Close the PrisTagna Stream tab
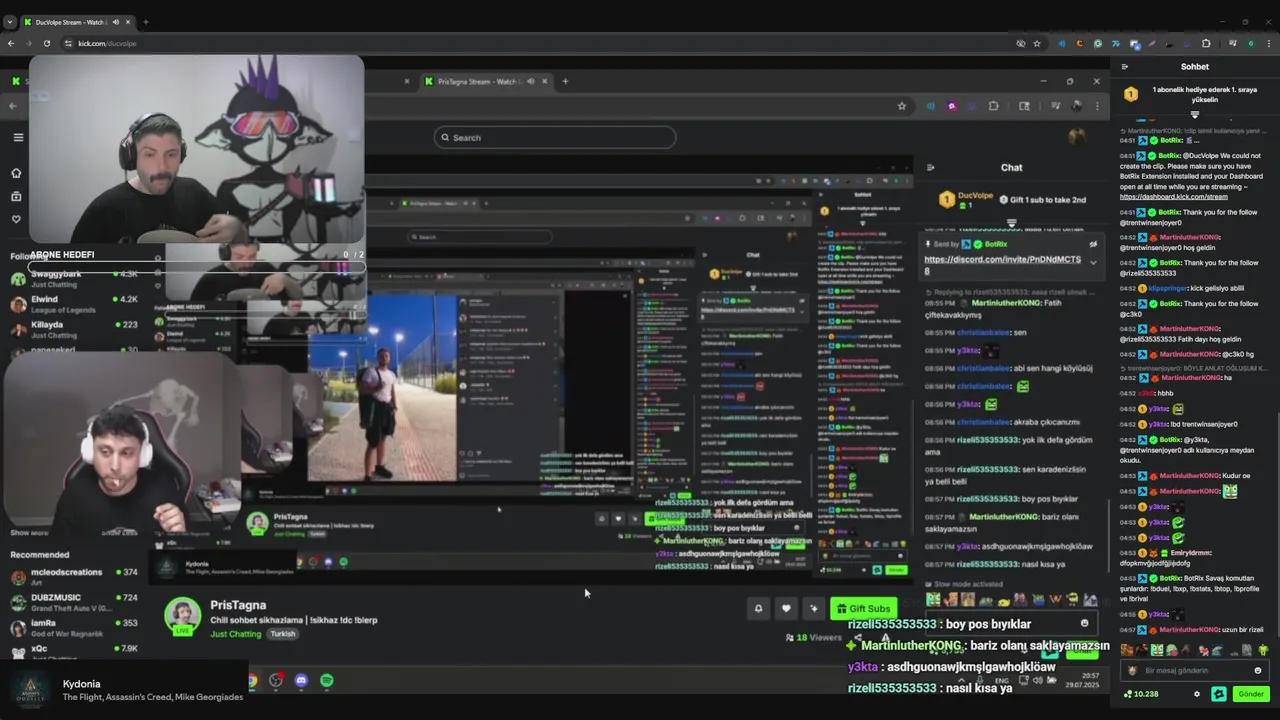The height and width of the screenshot is (720, 1280). click(544, 81)
